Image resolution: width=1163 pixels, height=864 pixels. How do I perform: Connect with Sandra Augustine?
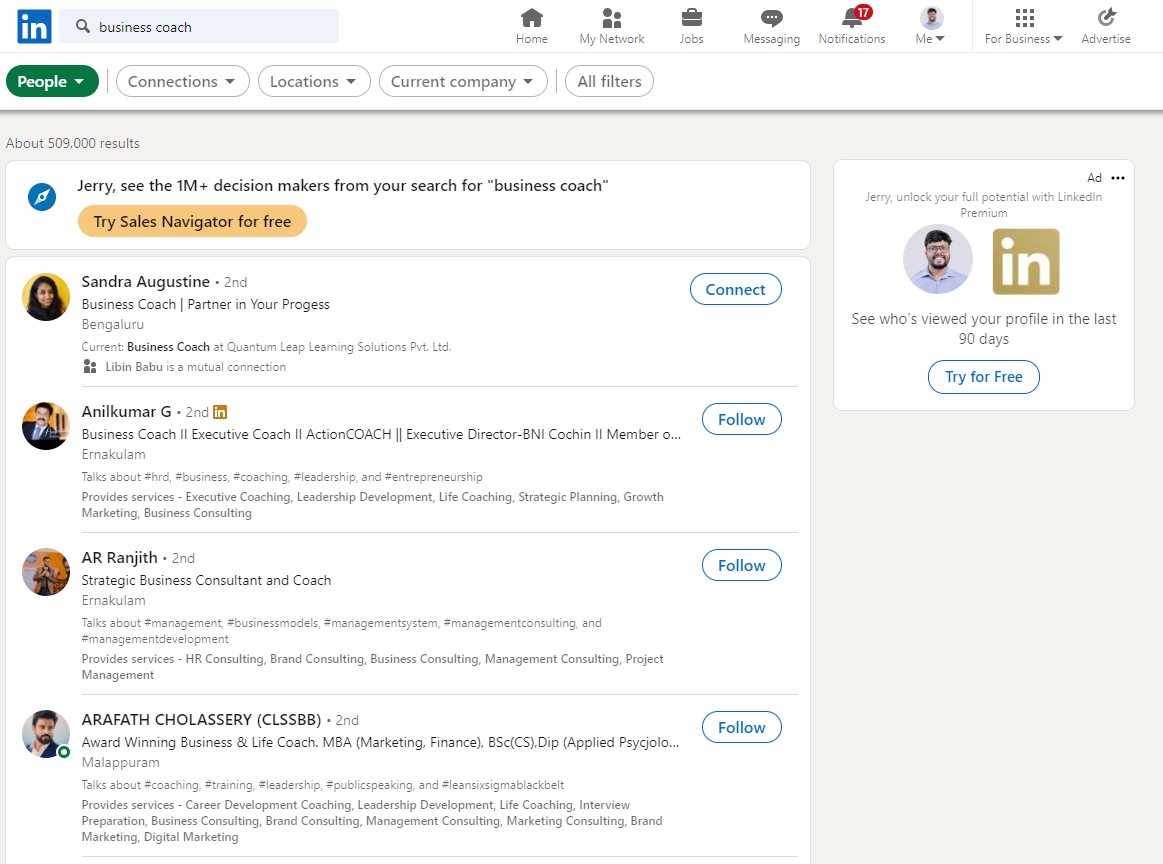click(x=735, y=289)
